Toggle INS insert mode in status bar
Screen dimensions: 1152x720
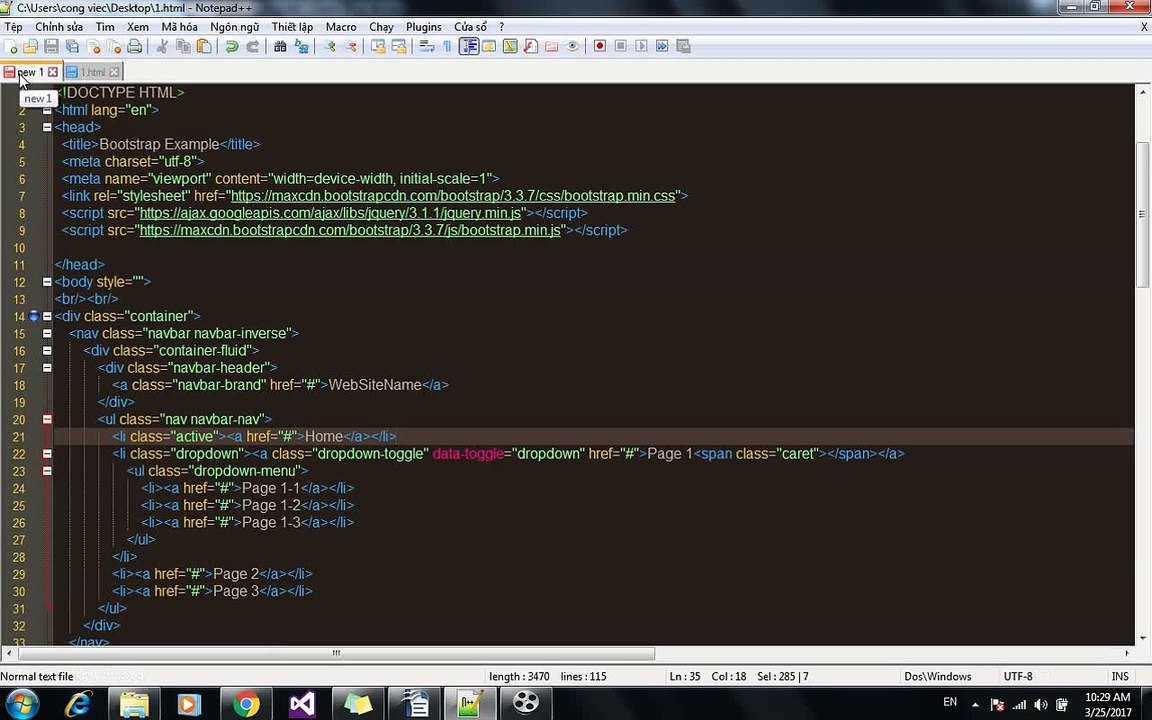tap(1120, 677)
